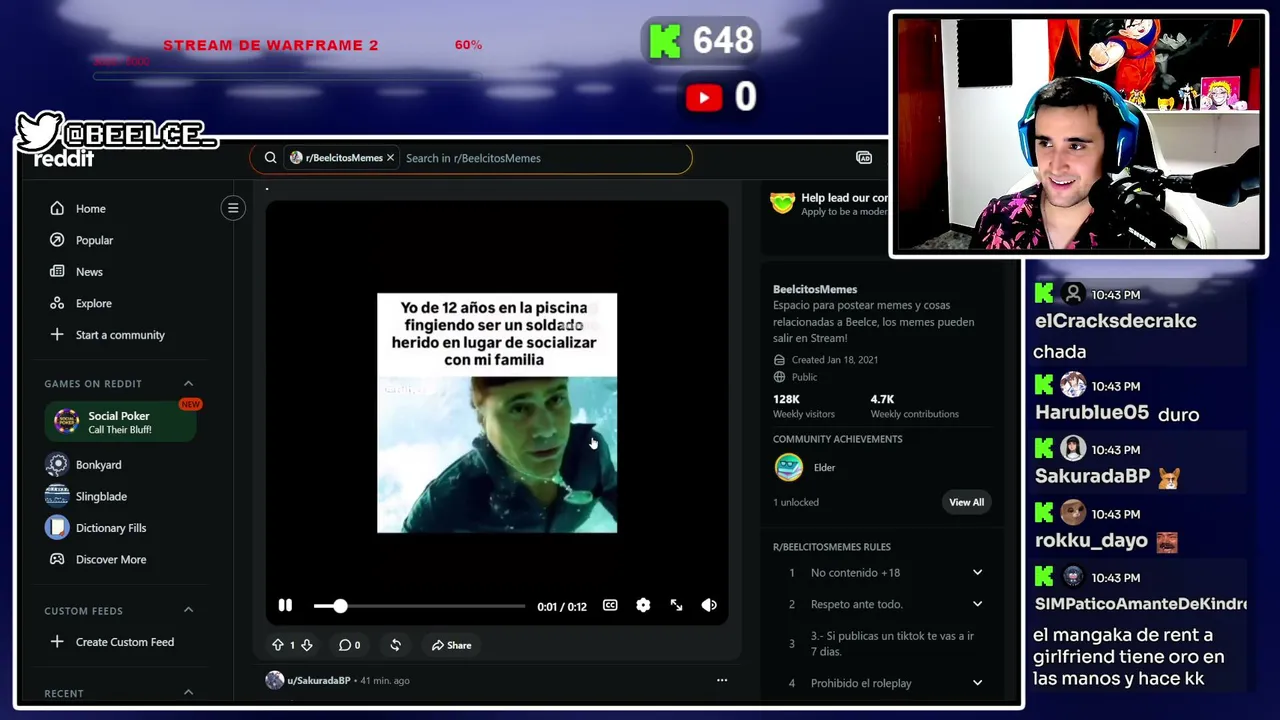1280x720 pixels.
Task: Remove the r/BeelcitosMemes search filter chip
Action: pos(390,158)
